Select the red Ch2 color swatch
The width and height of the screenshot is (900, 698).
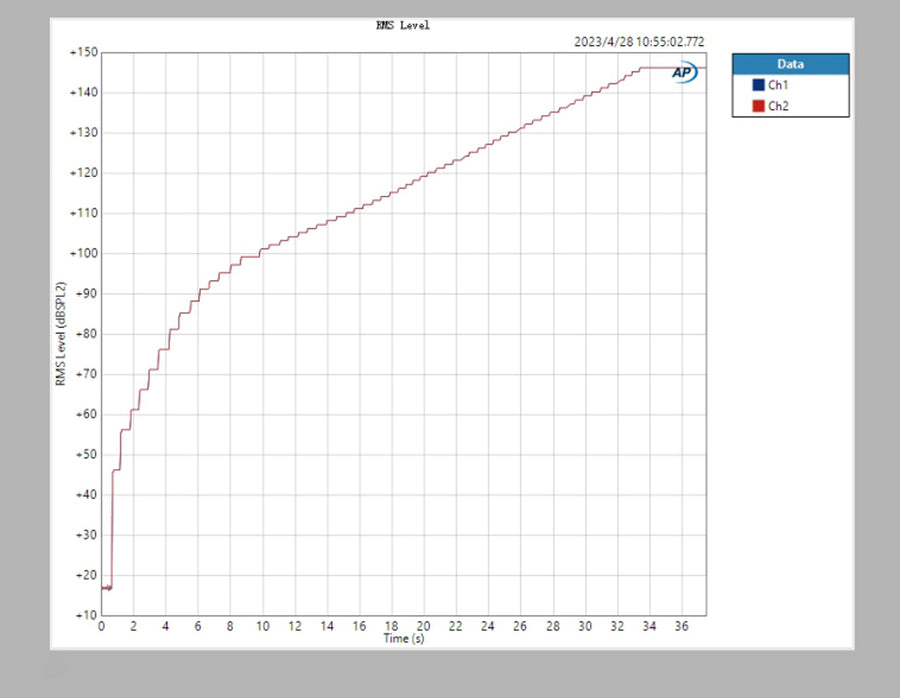click(758, 106)
